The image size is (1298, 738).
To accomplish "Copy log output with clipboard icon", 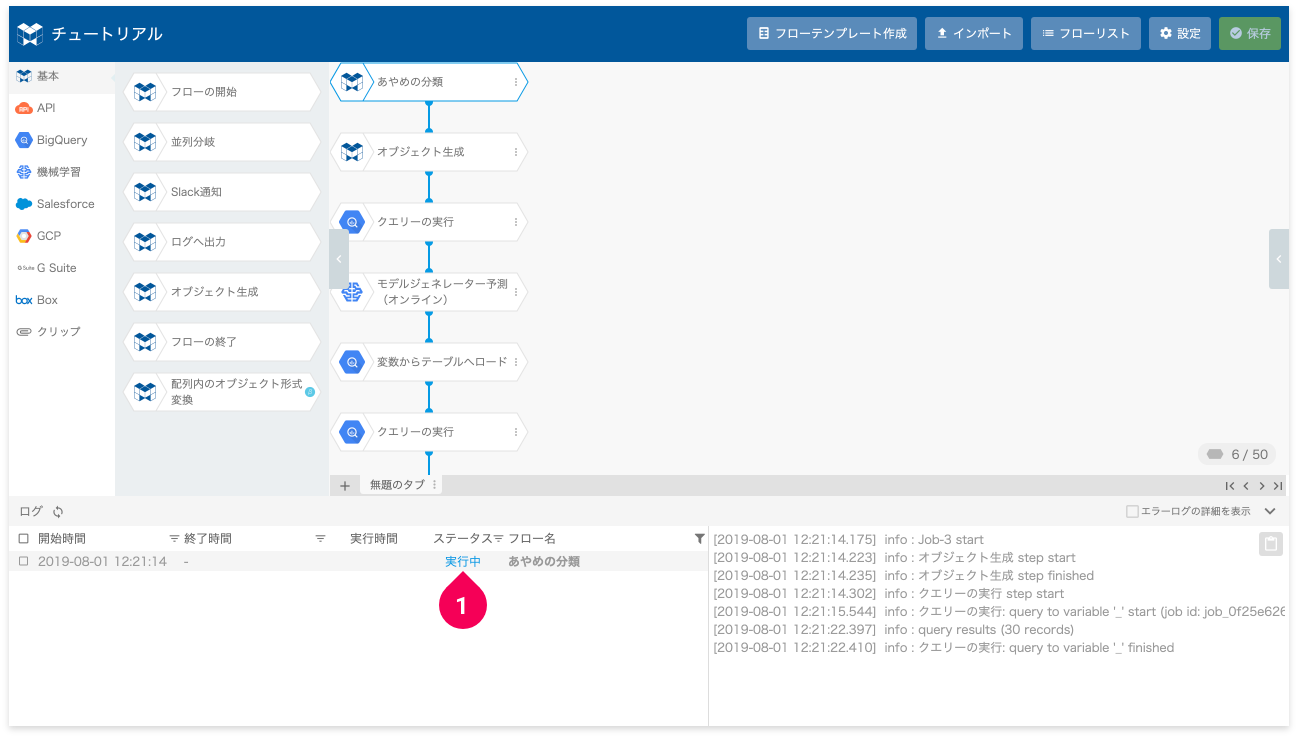I will 1270,543.
